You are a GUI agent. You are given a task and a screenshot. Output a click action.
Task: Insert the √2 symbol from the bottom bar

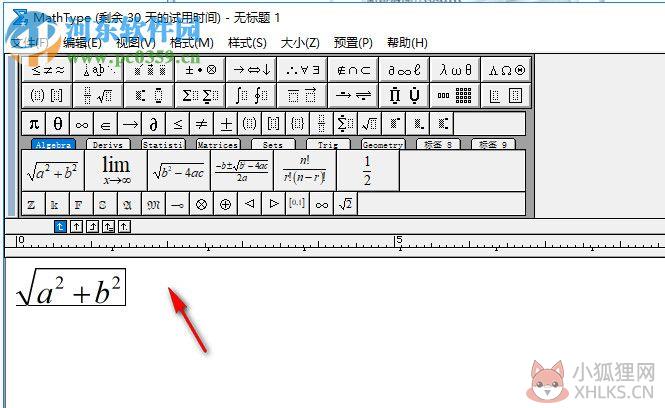(346, 204)
